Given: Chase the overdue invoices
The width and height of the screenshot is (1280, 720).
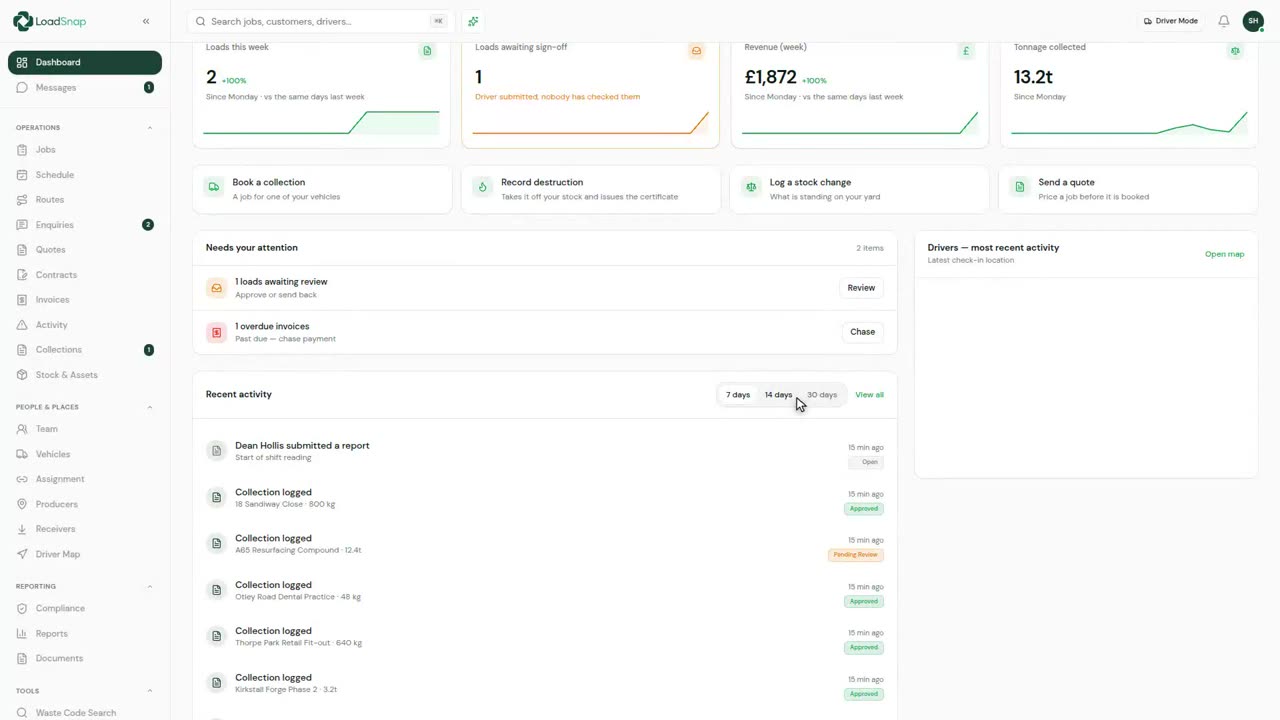Looking at the screenshot, I should point(862,332).
